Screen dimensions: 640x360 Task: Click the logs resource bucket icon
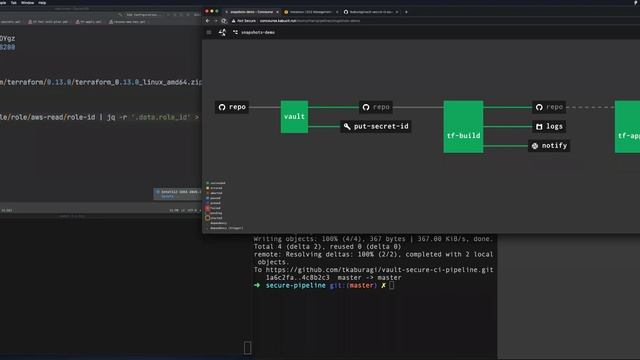click(x=539, y=127)
